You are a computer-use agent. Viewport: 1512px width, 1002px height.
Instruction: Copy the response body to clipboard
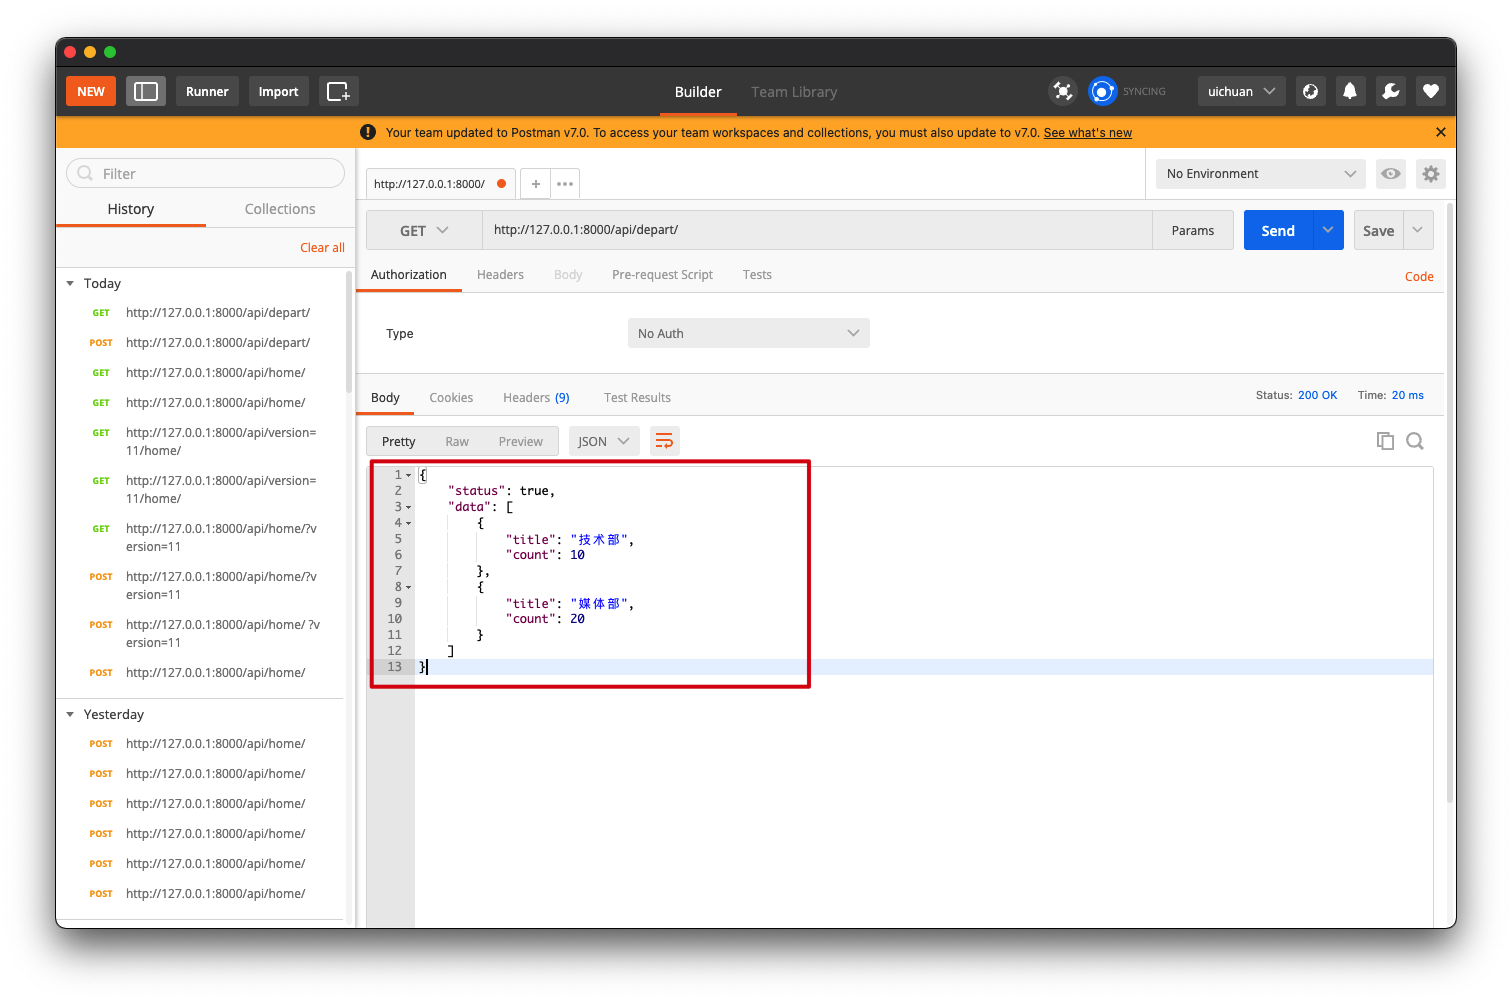coord(1385,441)
